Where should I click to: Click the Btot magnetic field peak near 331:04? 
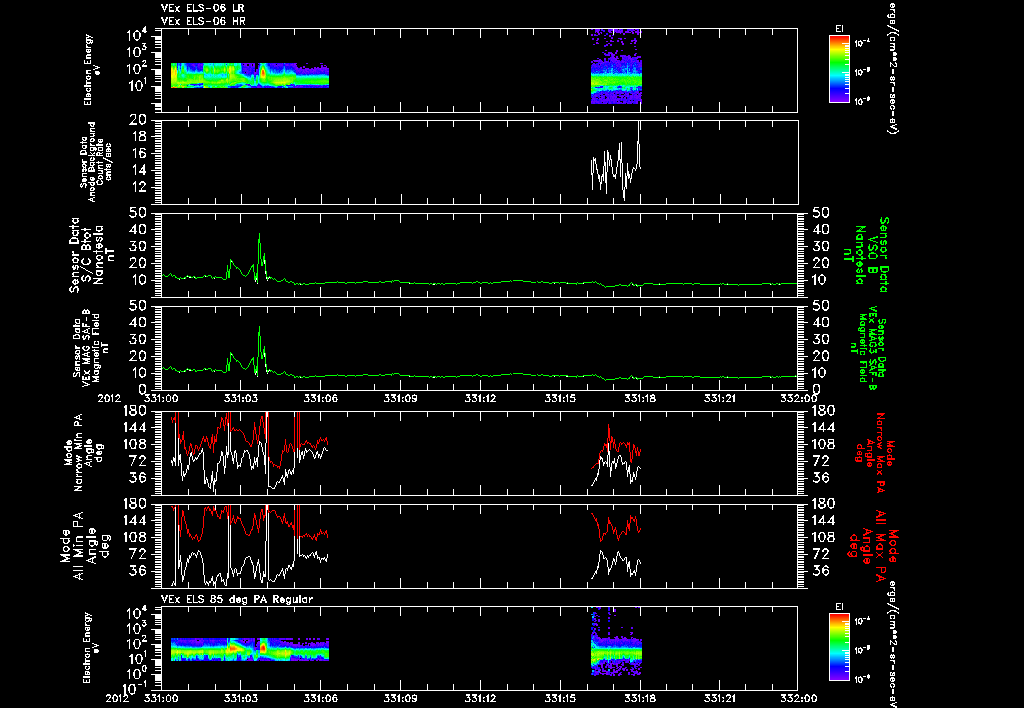point(259,235)
